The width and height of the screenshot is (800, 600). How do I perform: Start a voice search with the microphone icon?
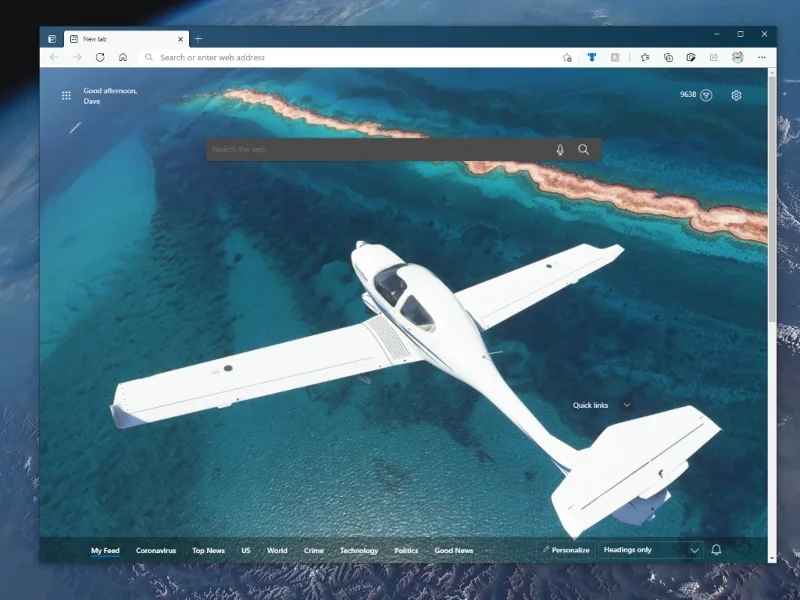point(560,149)
